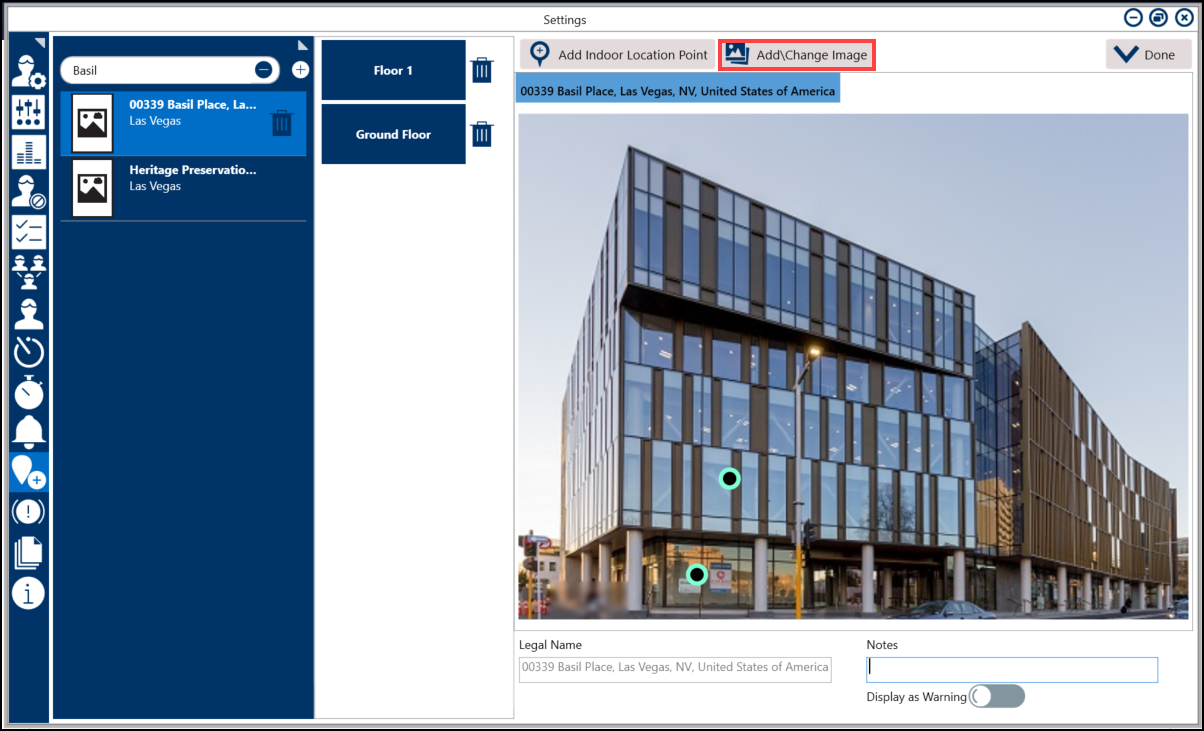Add a new location with plus button
The image size is (1204, 731).
coord(300,70)
